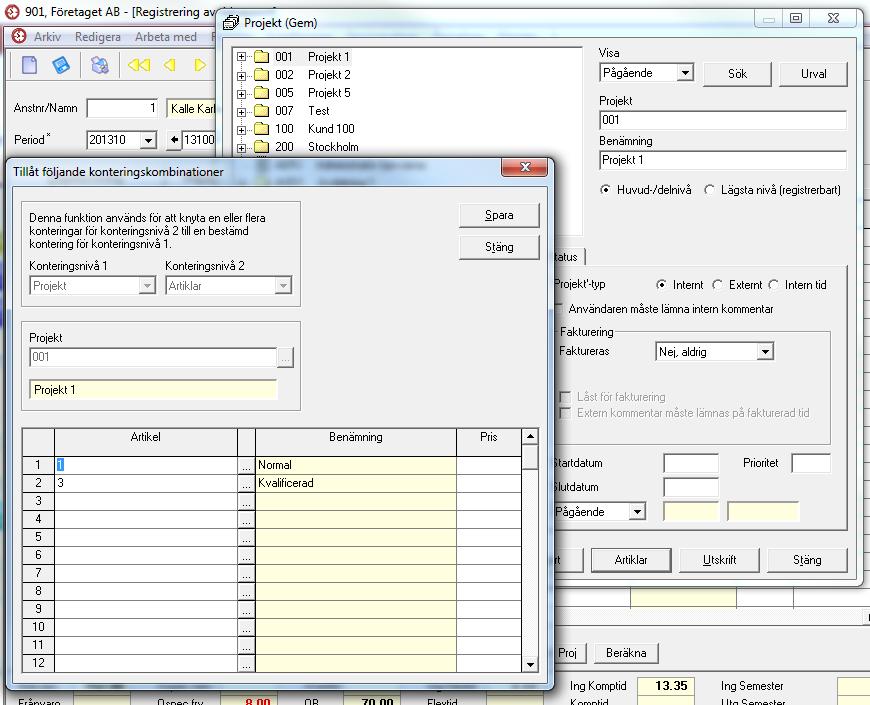Click the save diskette icon in main toolbar
Viewport: 870px width, 705px height.
click(61, 65)
